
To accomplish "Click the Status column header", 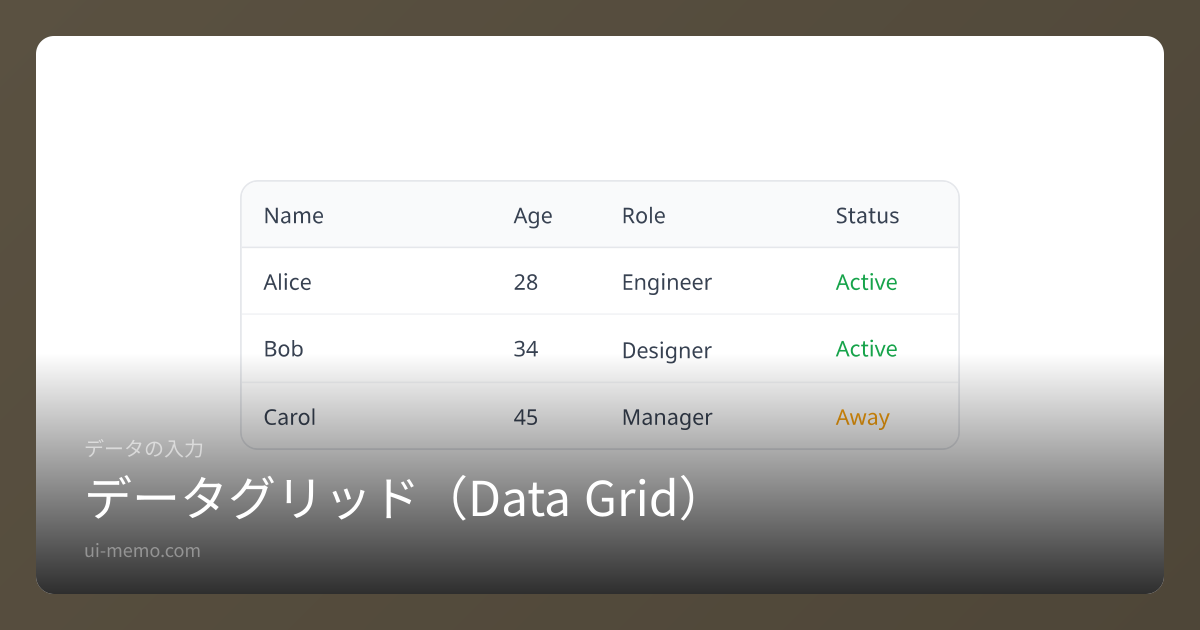I will click(867, 216).
